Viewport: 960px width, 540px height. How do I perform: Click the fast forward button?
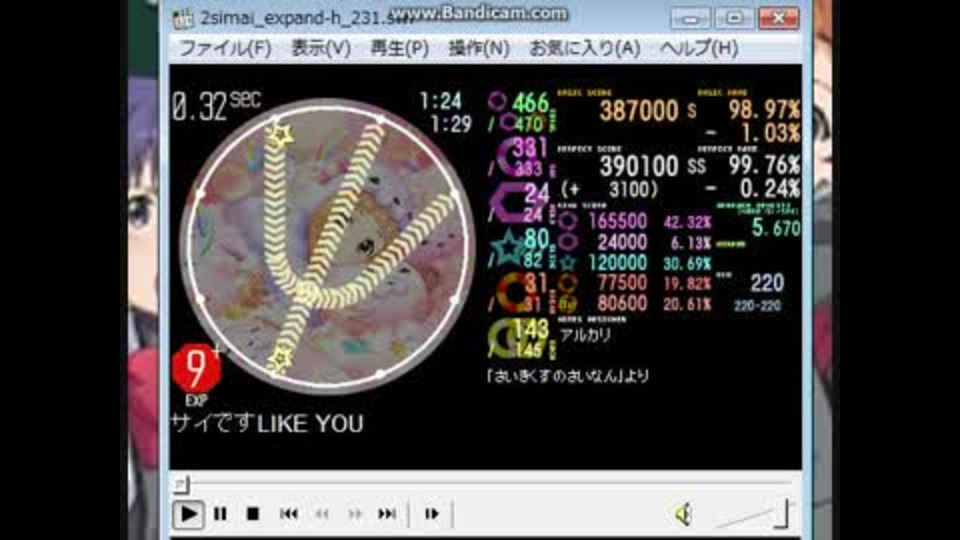354,514
